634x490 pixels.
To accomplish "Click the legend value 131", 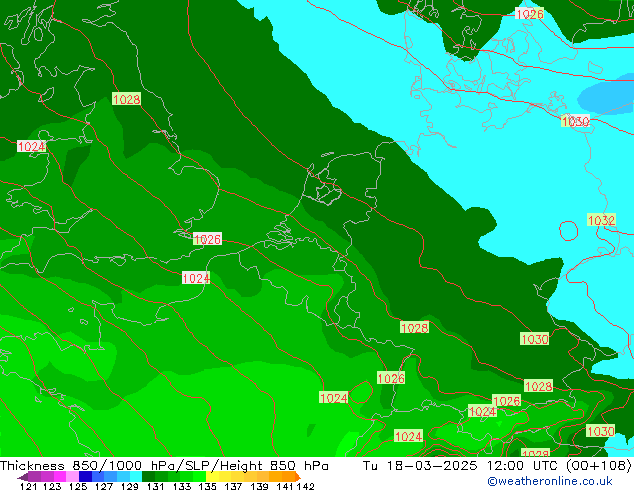I will coord(155,486).
